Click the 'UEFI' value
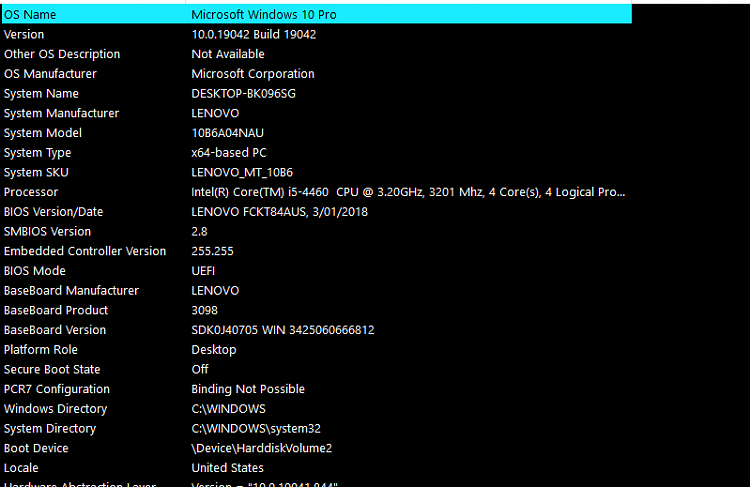 point(203,271)
